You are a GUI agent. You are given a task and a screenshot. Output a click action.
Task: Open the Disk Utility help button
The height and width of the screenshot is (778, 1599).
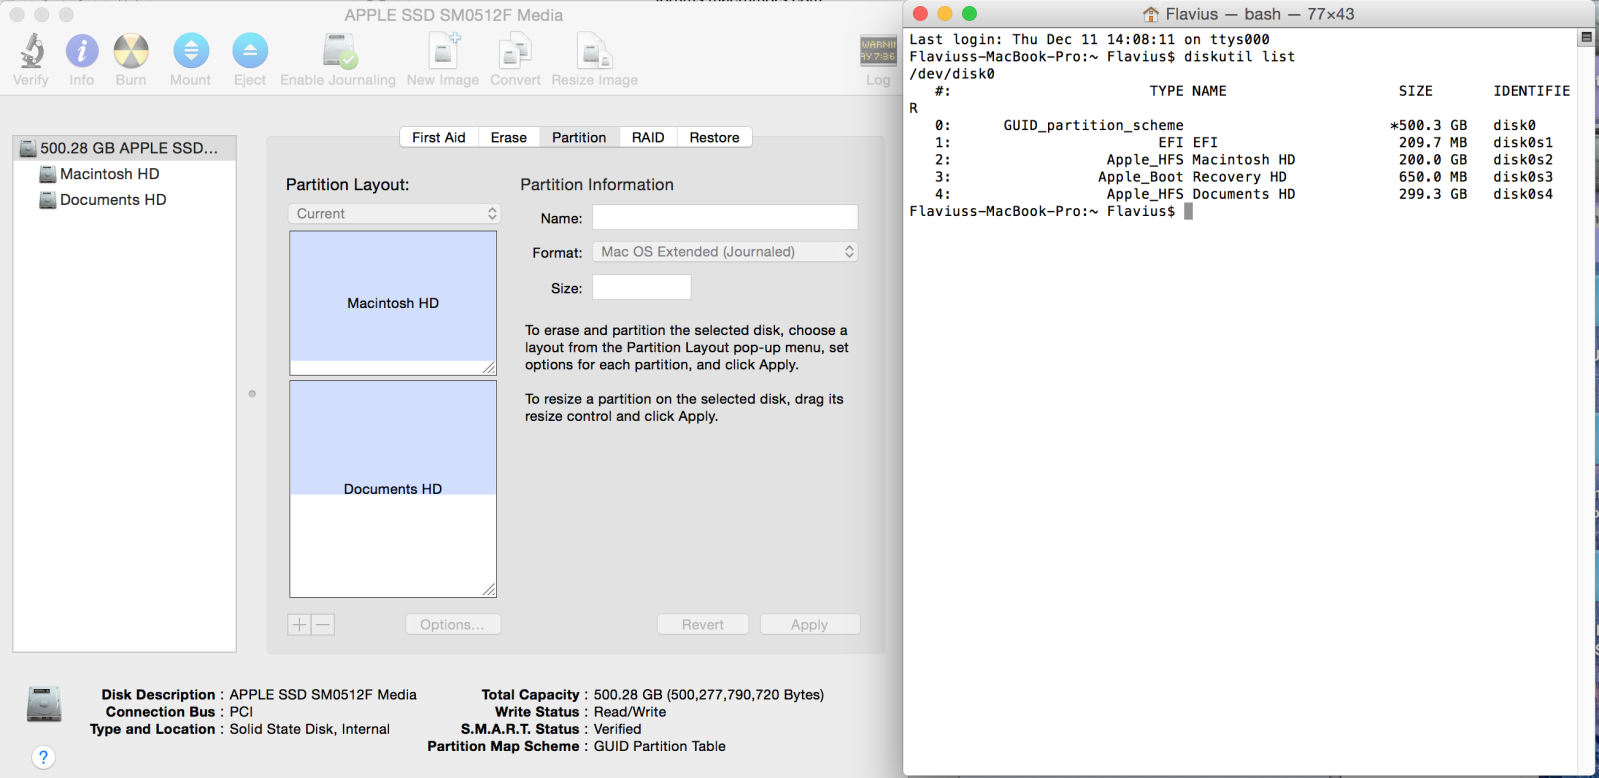click(x=43, y=757)
